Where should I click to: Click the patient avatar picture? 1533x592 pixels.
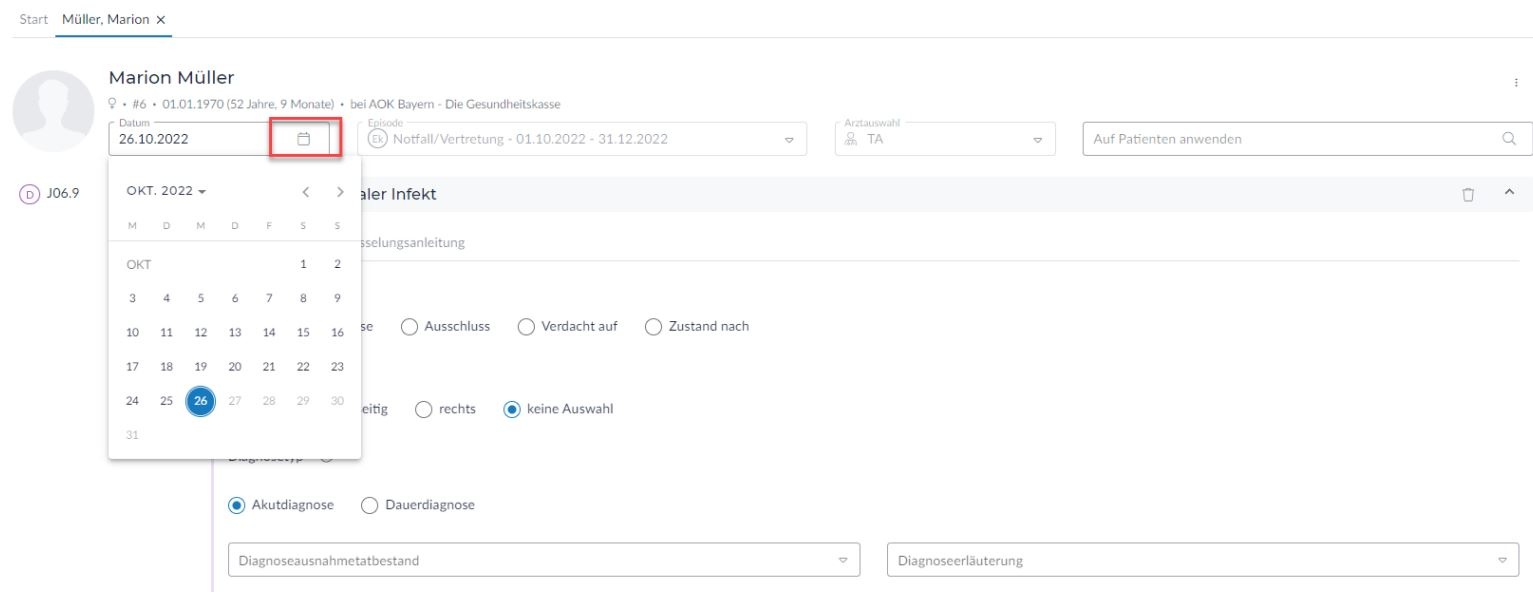[x=52, y=110]
